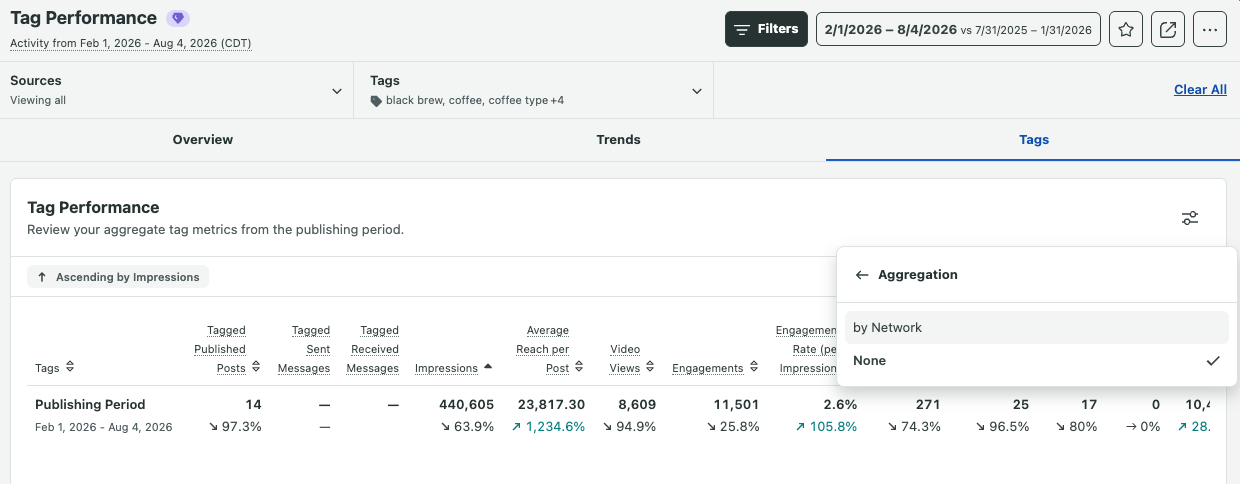
Task: Open the date range picker
Action: tap(958, 29)
